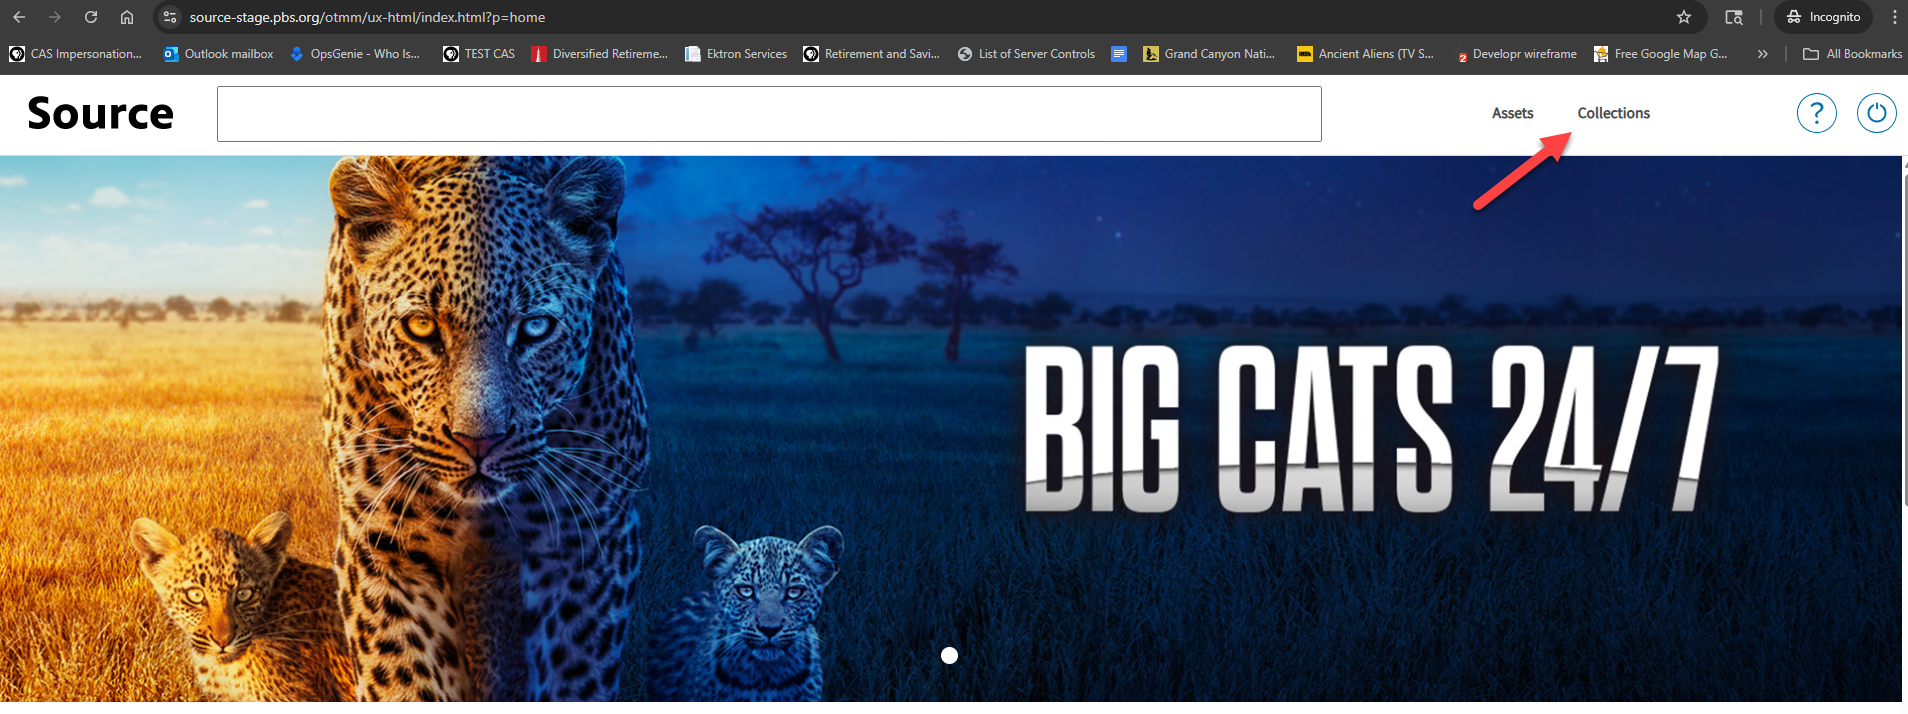The image size is (1908, 714).
Task: Click the Source search field
Action: pyautogui.click(x=769, y=114)
